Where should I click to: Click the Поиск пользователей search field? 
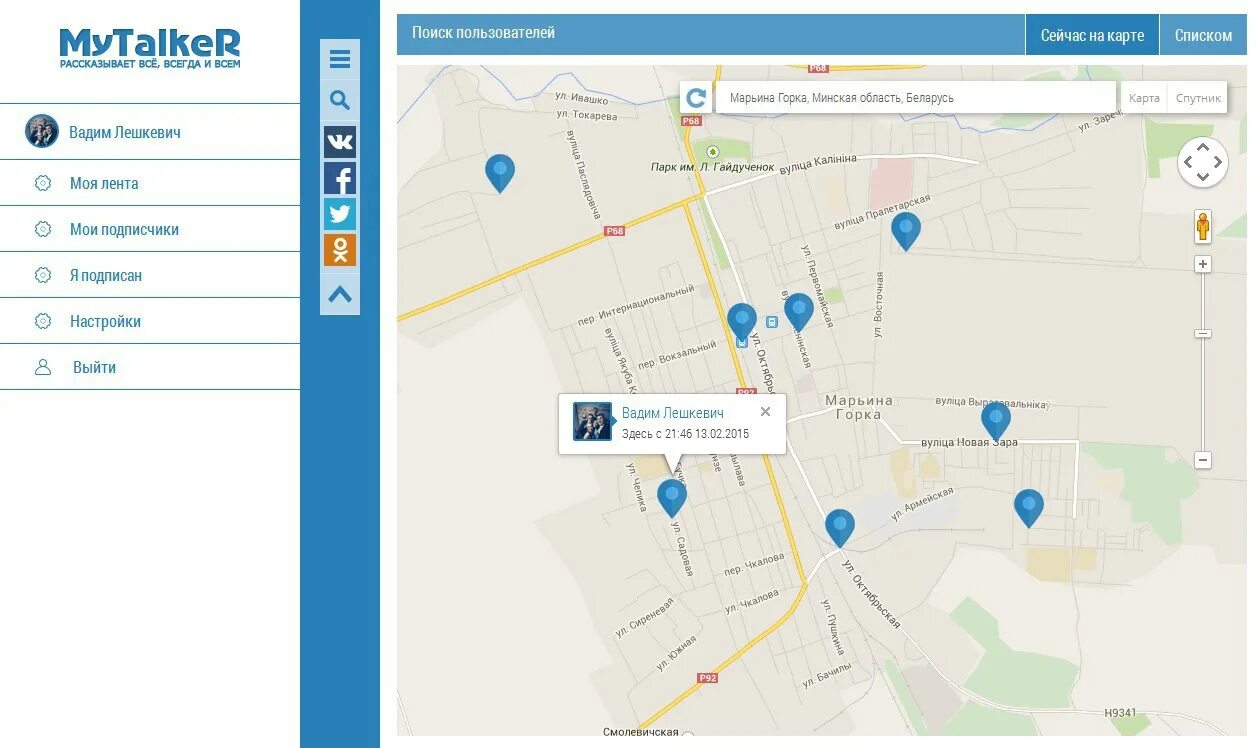point(711,34)
